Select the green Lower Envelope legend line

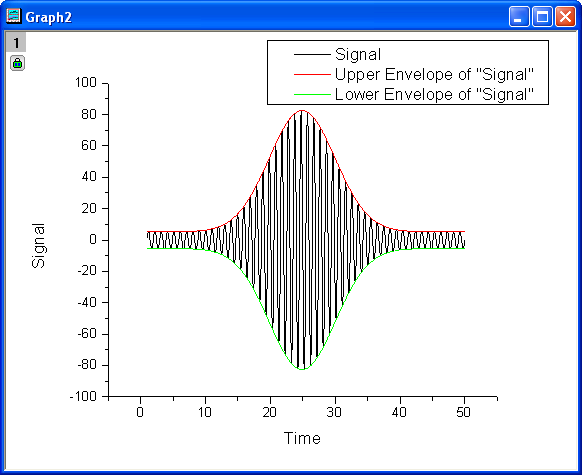point(312,95)
